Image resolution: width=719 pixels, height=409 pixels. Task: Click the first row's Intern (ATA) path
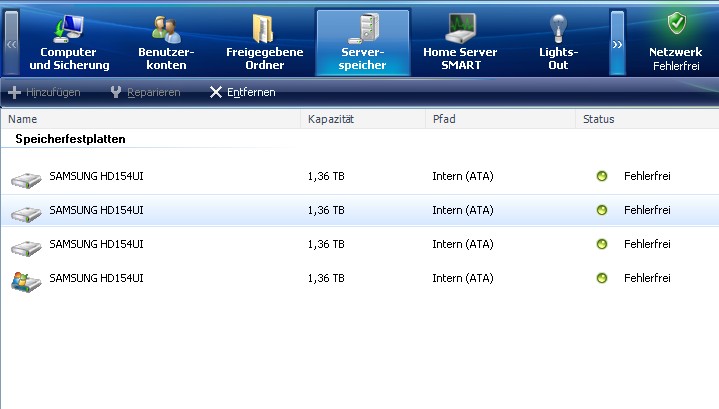(x=463, y=176)
